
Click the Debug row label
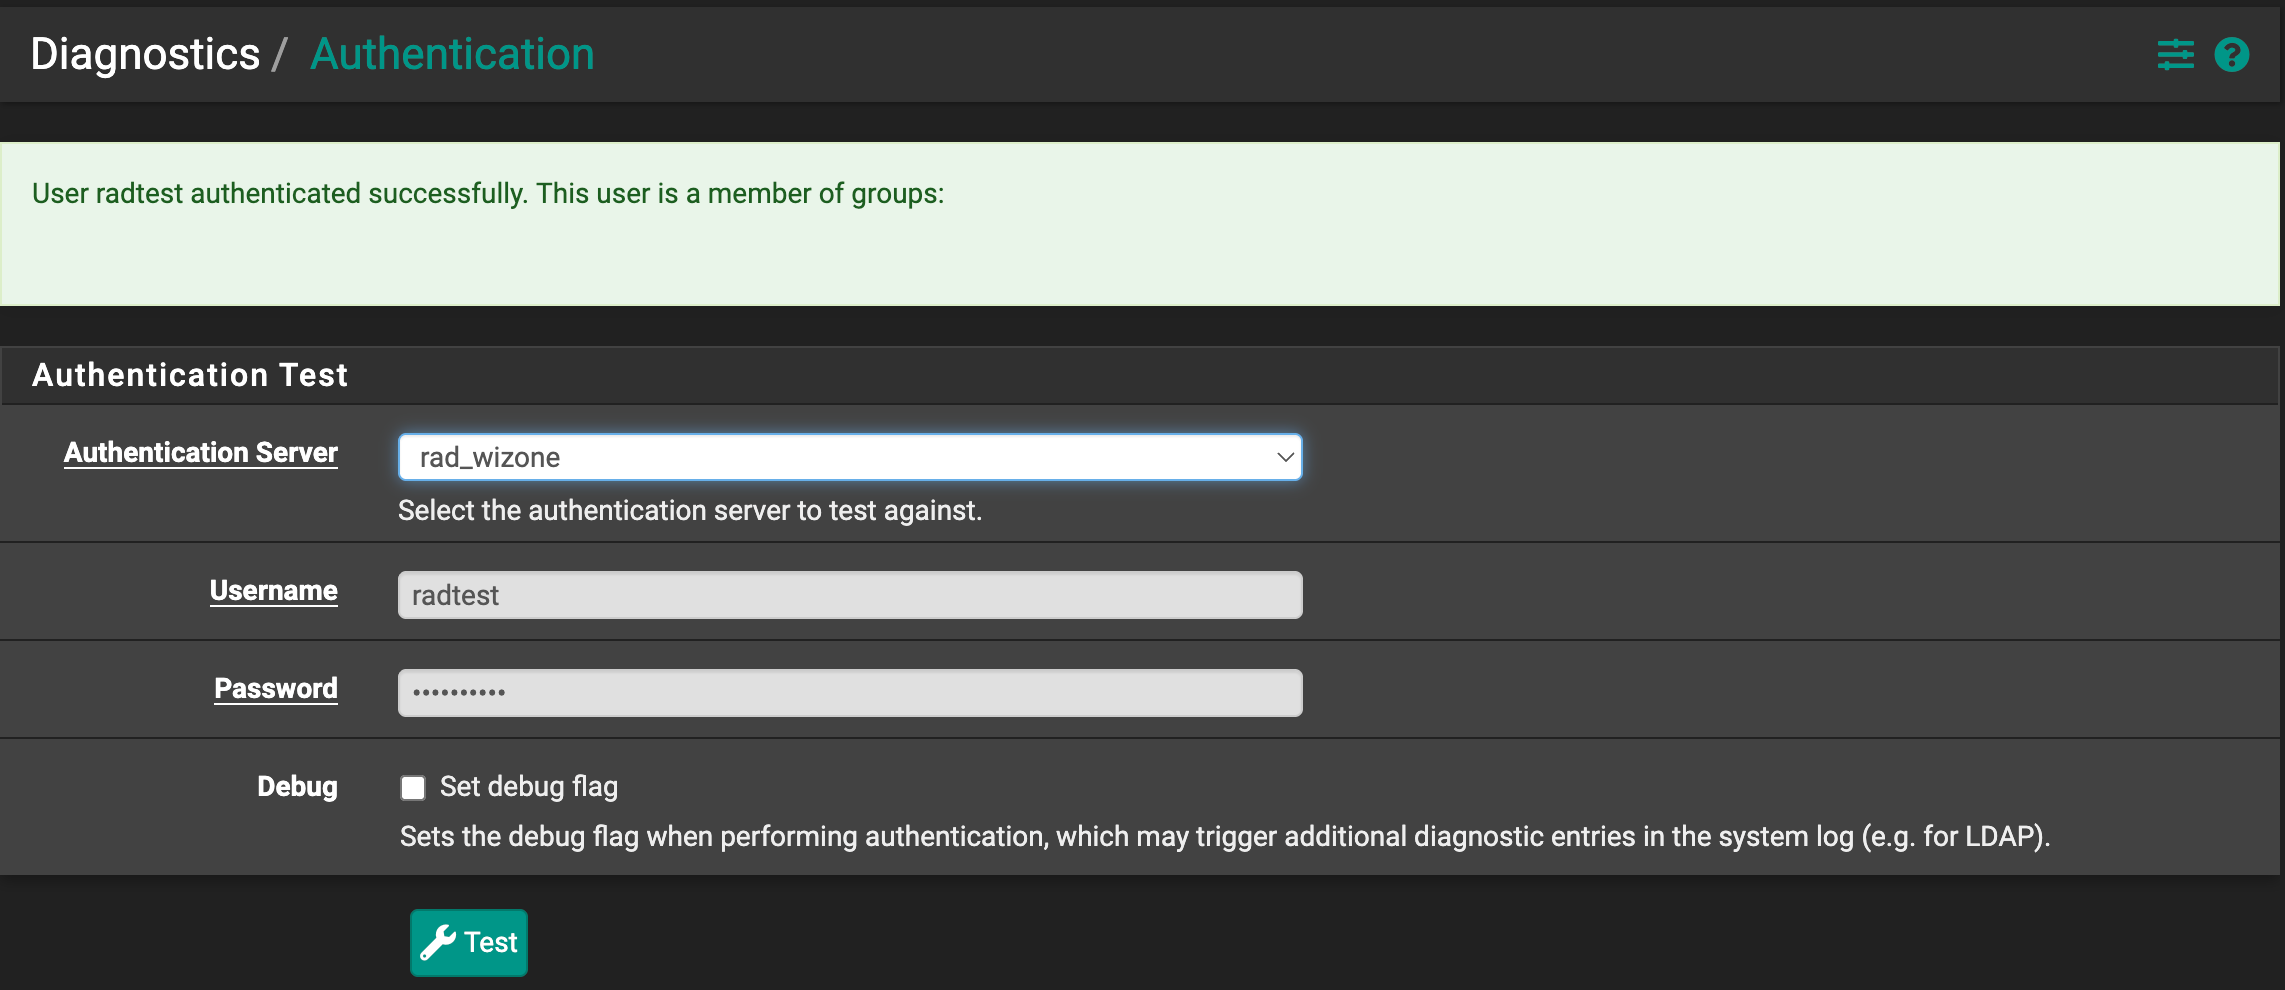pos(297,786)
